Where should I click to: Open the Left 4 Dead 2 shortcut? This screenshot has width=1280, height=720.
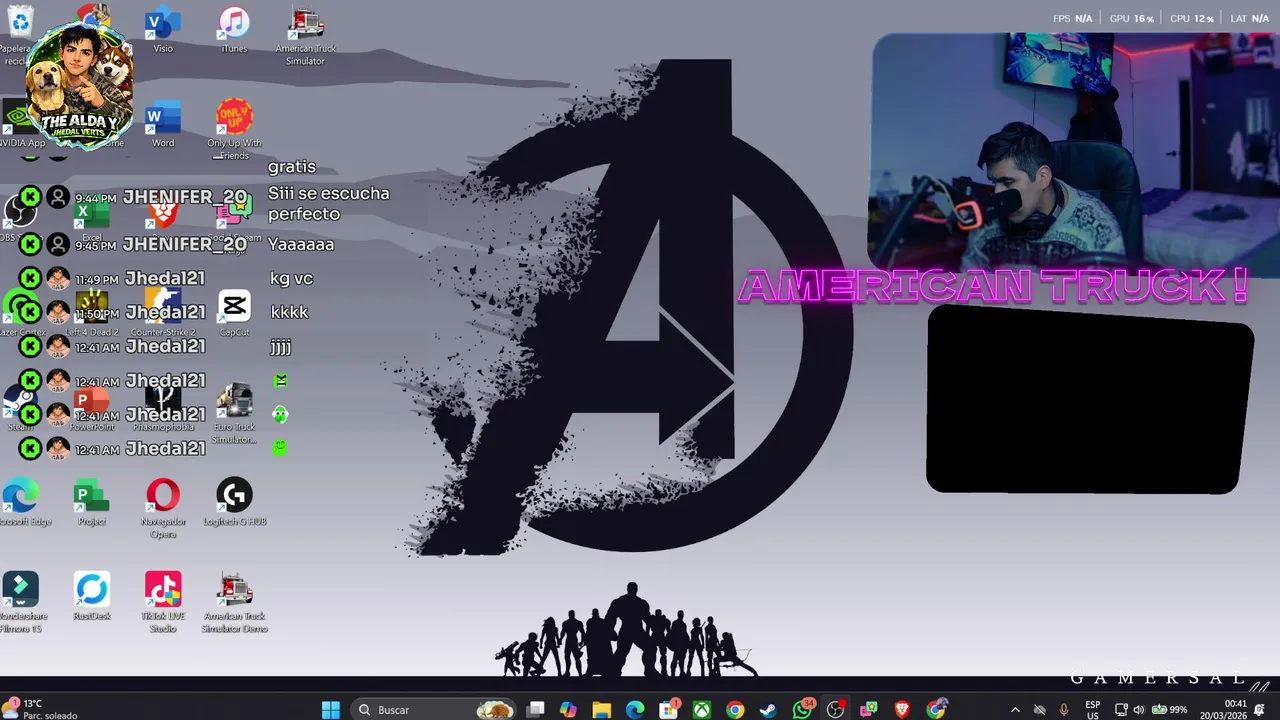pos(92,313)
